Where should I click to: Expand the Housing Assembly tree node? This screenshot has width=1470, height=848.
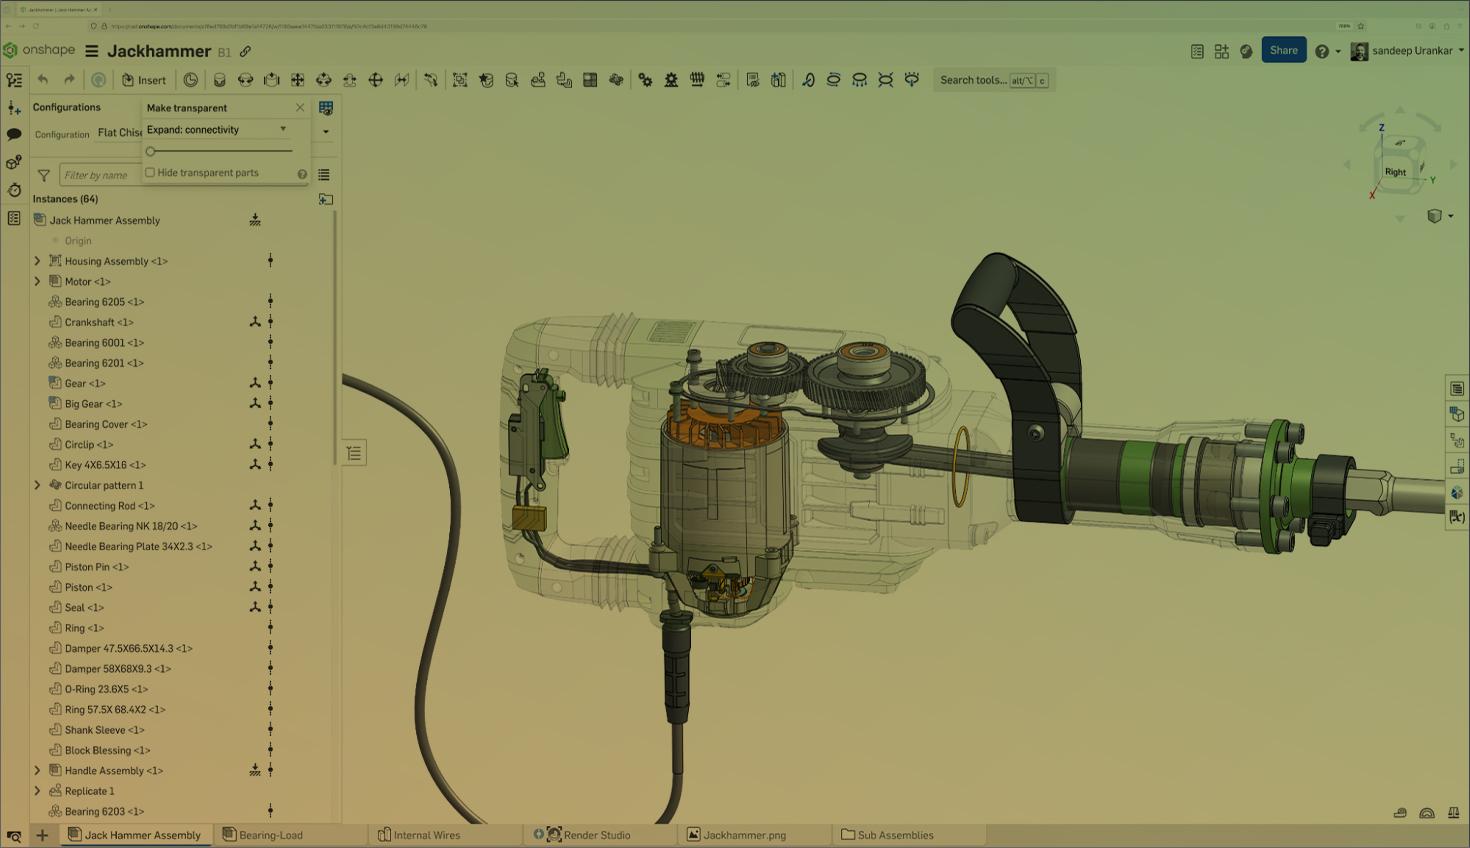38,261
